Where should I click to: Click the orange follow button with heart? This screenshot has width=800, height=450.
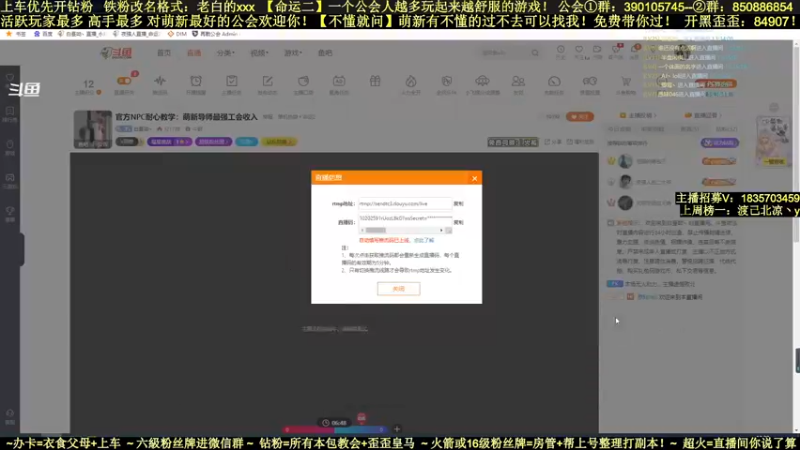tap(580, 117)
